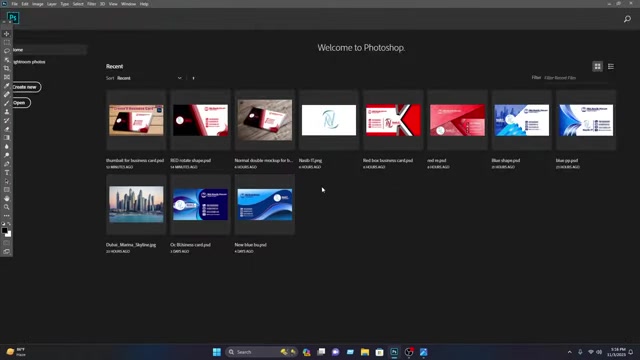Select the Horizontal Type tool

tap(7, 172)
